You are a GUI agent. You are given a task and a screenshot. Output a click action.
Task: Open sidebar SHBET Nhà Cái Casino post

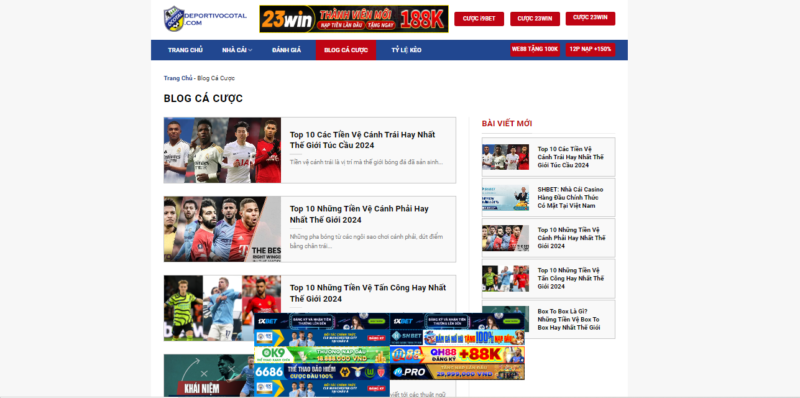pos(570,197)
